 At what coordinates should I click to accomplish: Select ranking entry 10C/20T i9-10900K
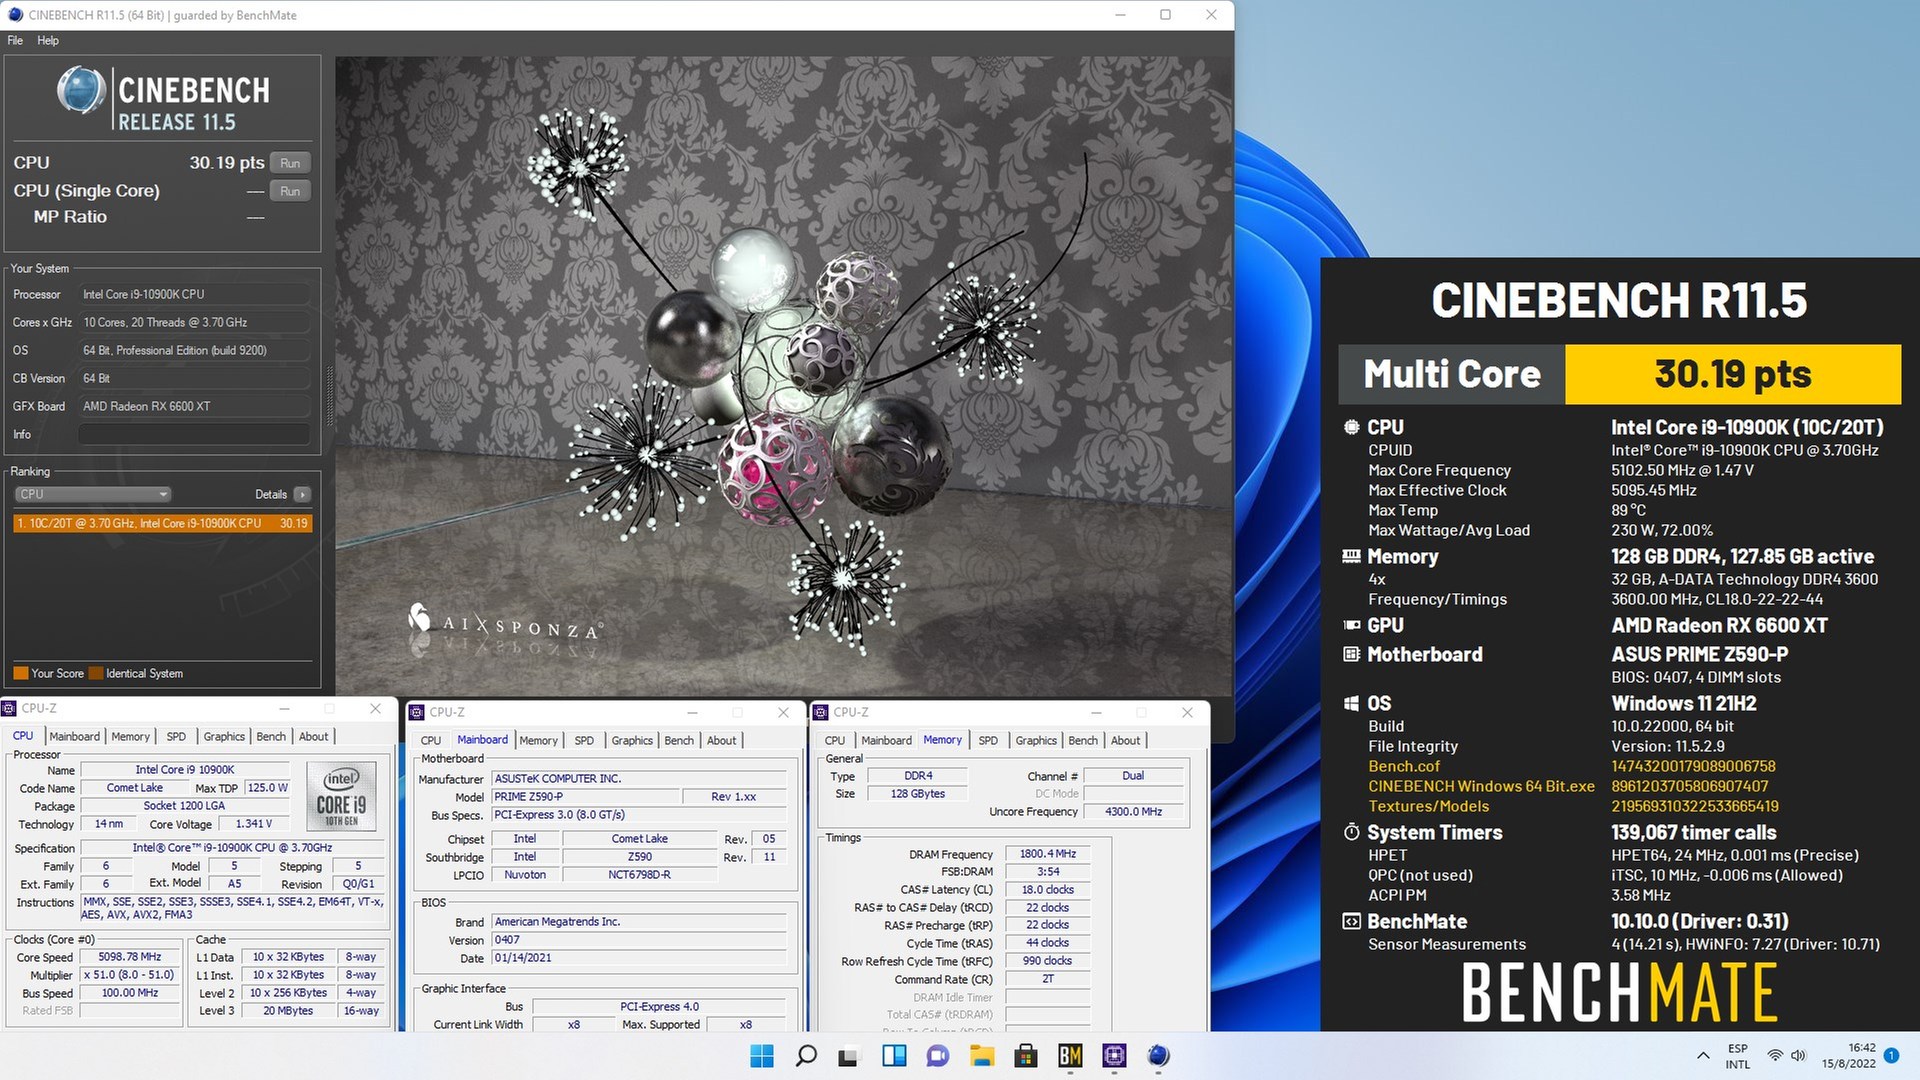(x=163, y=523)
